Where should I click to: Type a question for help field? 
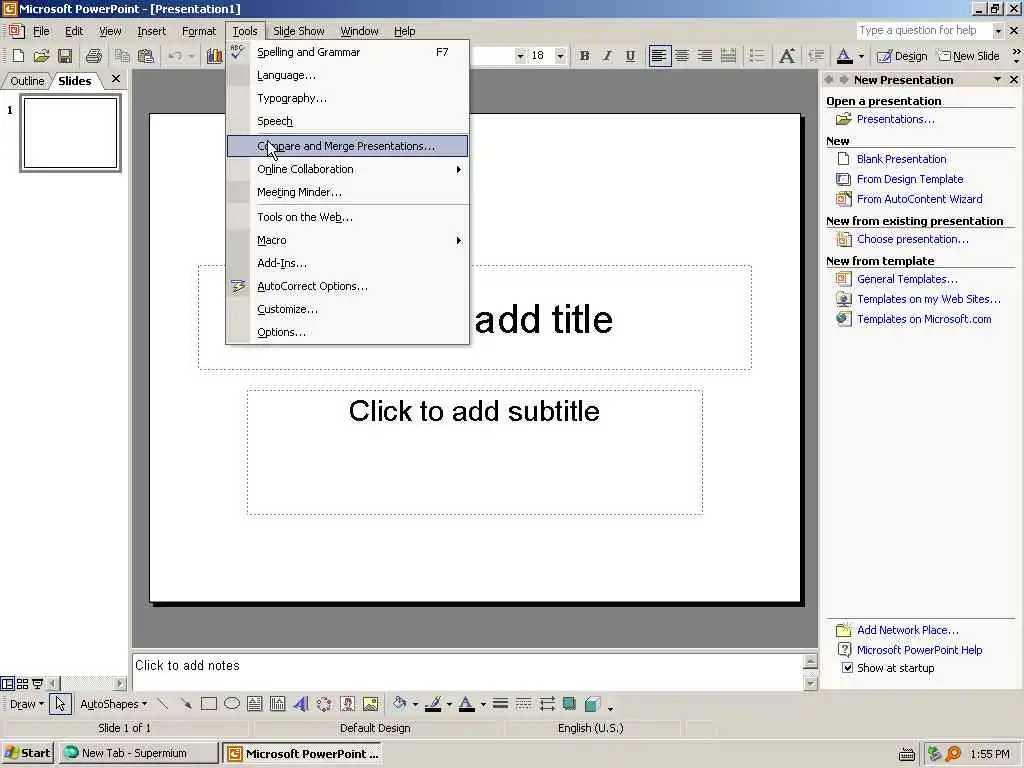tap(924, 30)
